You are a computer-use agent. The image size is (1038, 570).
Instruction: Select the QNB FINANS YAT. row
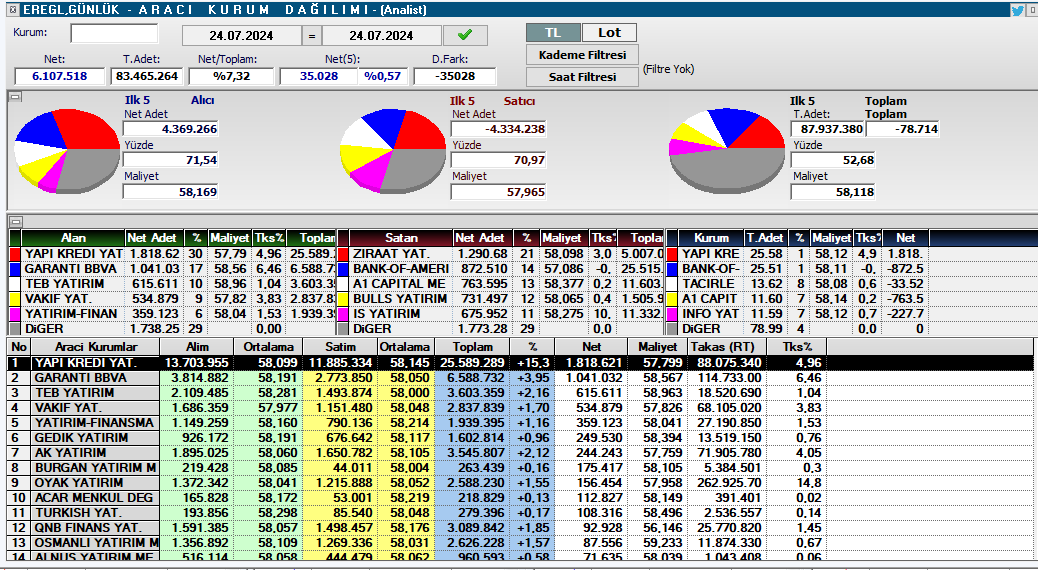tap(520, 528)
